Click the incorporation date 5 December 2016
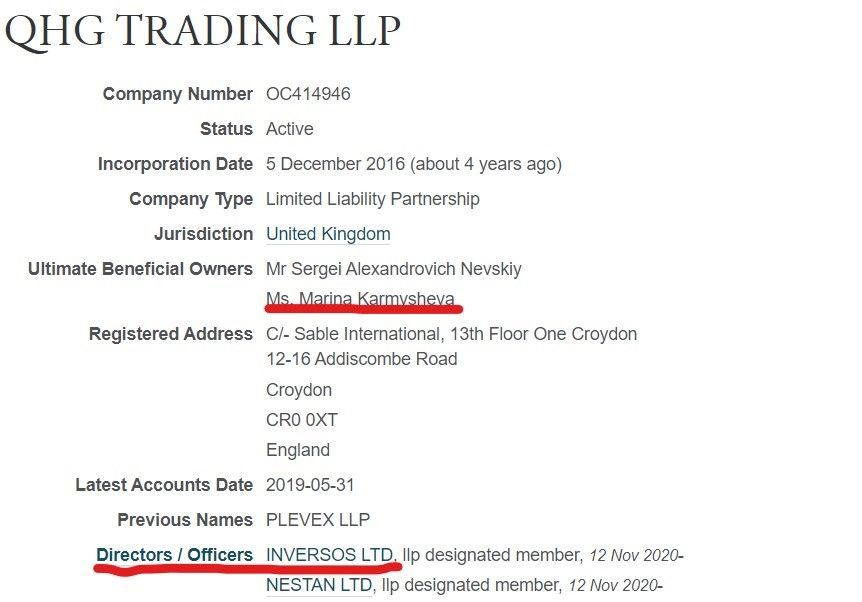Screen dimensions: 862x602 tap(335, 164)
